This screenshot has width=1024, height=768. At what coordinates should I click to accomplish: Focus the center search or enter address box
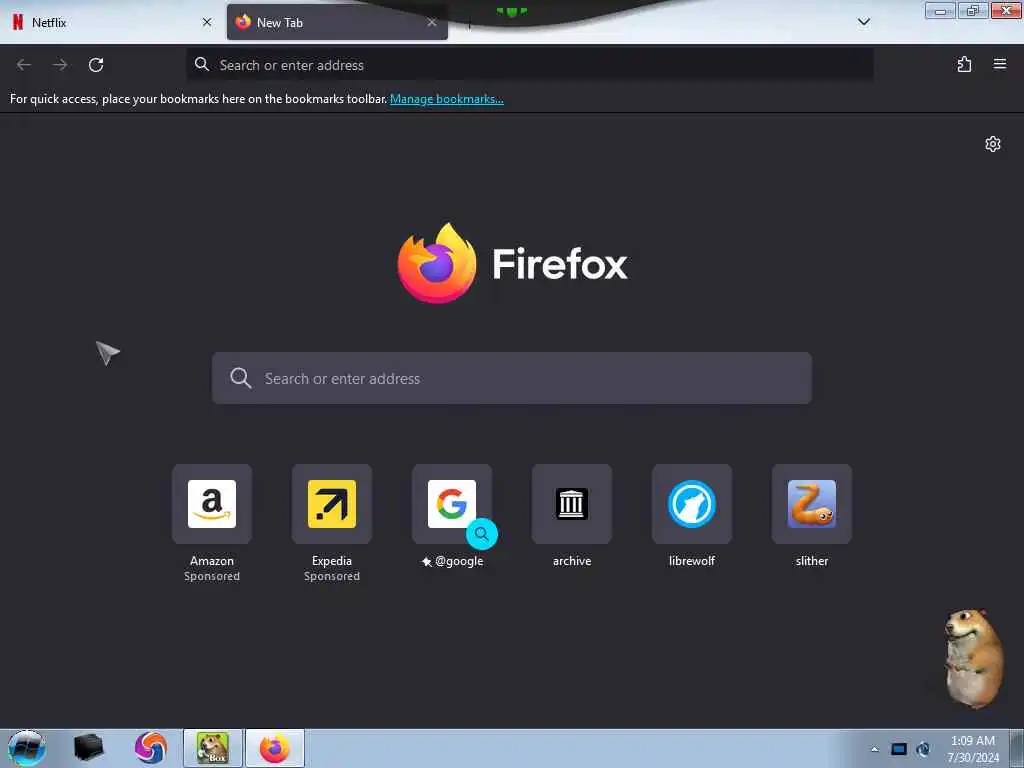[512, 378]
